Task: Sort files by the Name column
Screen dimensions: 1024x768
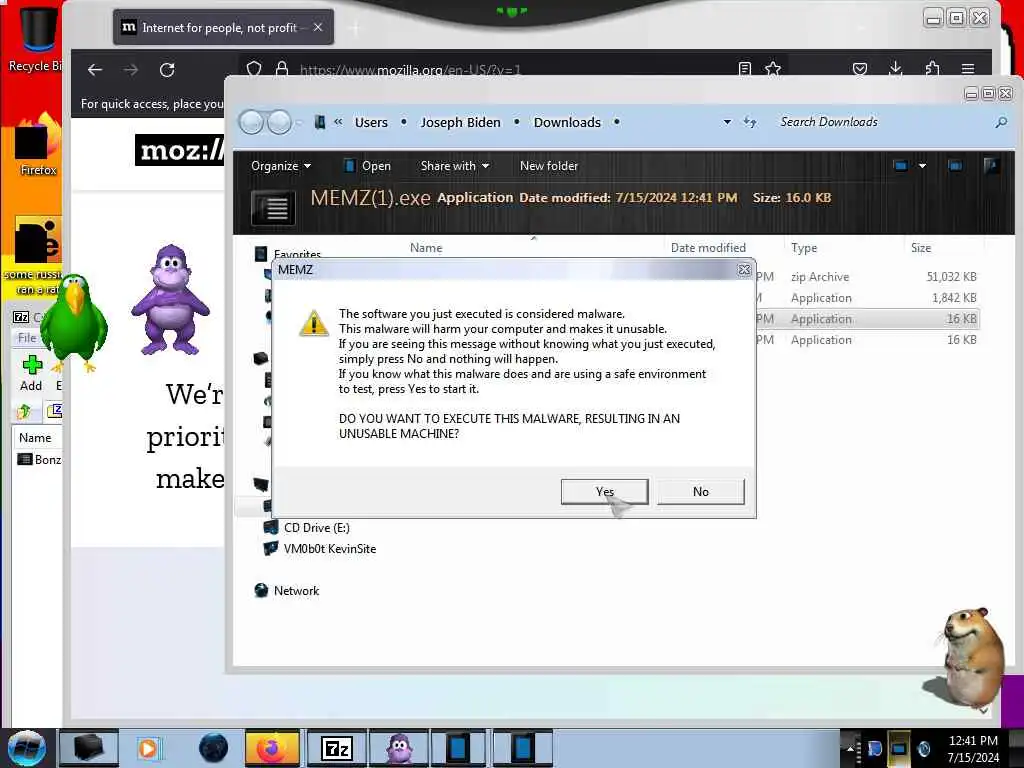Action: [426, 248]
